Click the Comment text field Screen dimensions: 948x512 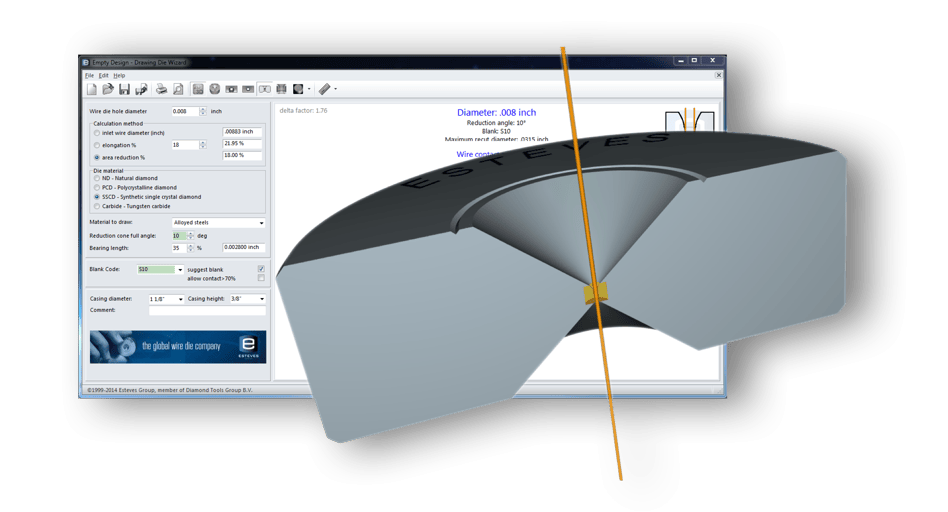pos(207,310)
